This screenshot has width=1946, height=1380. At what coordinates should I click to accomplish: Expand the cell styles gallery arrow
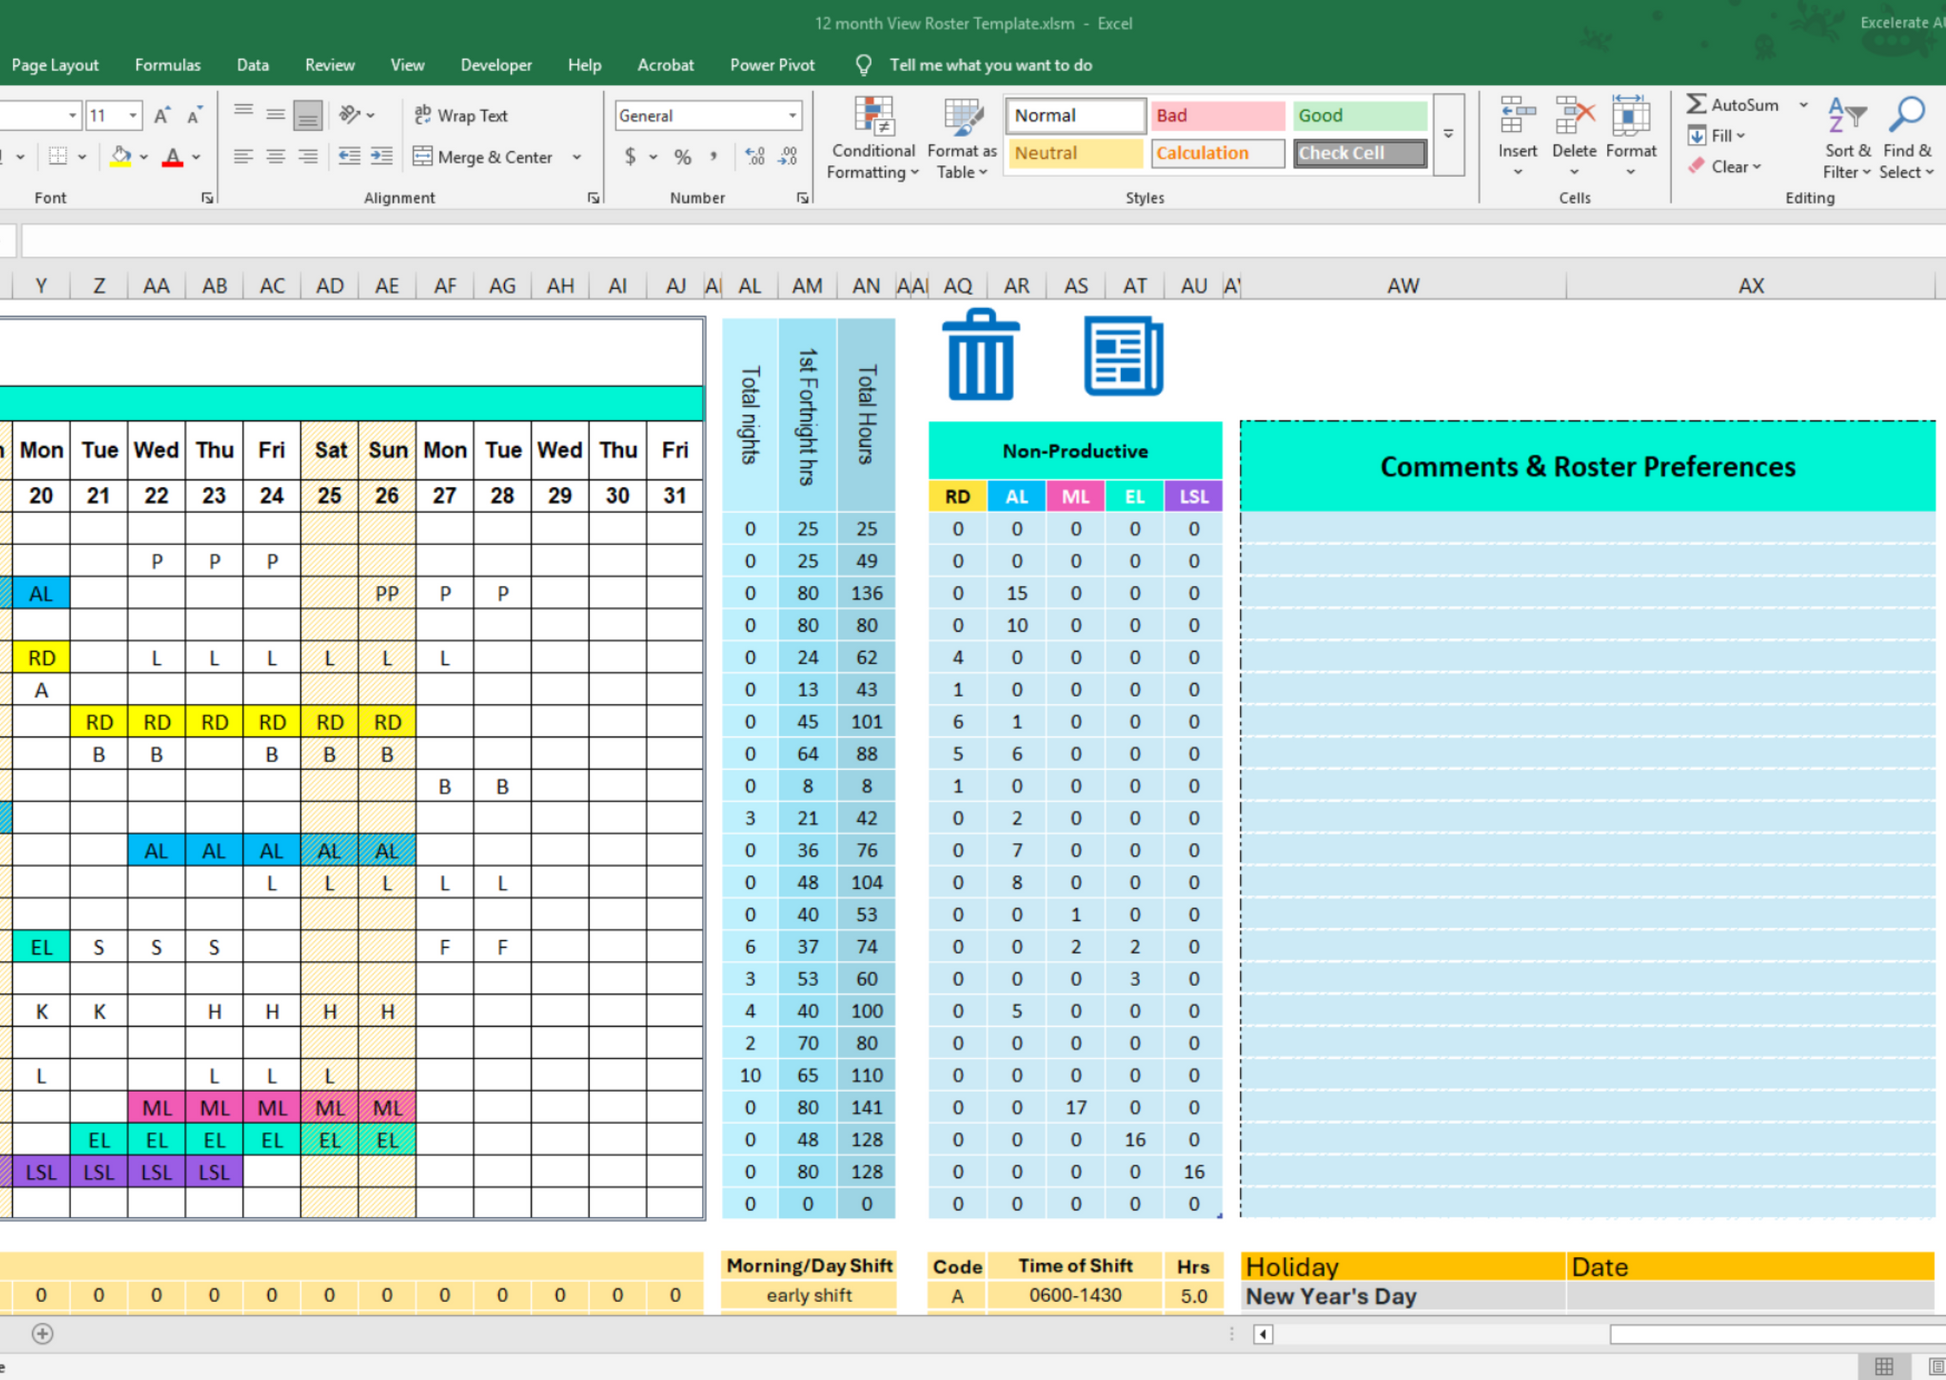[x=1448, y=134]
